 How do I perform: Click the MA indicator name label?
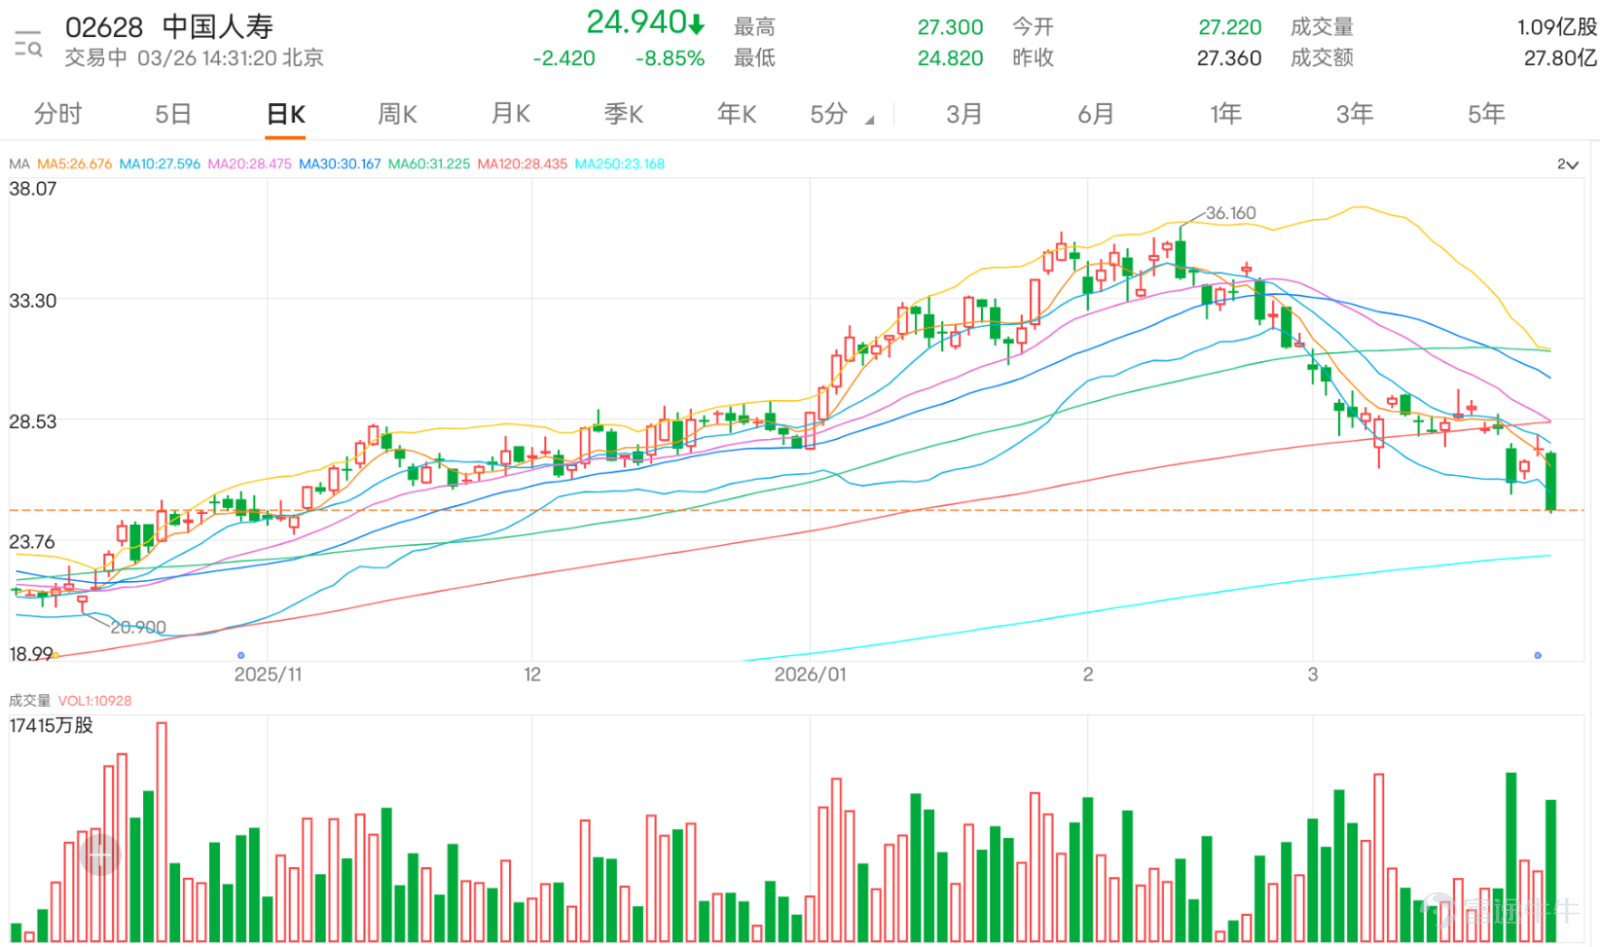point(19,164)
